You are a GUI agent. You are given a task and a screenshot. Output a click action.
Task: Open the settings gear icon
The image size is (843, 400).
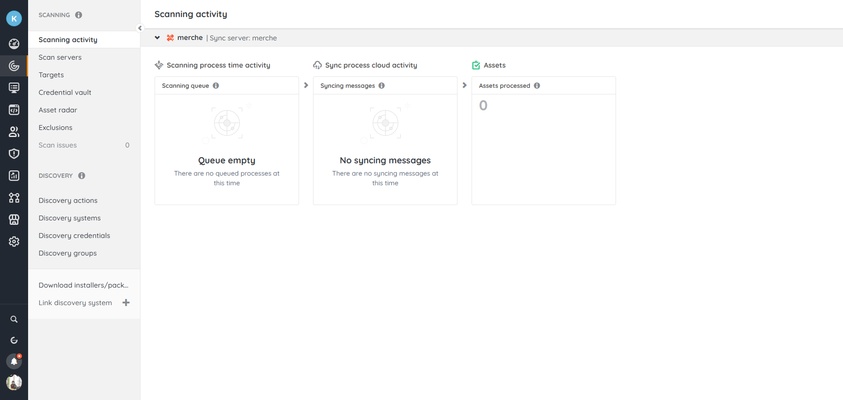(x=14, y=241)
